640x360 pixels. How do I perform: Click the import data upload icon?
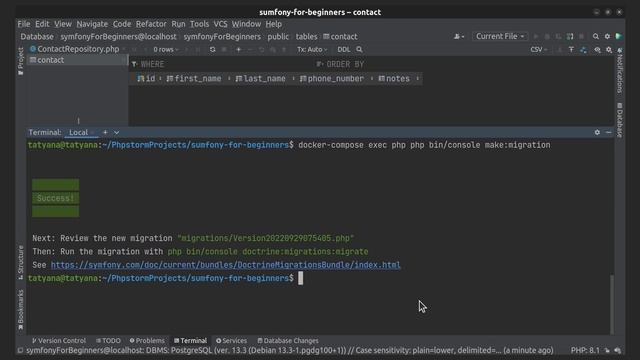click(571, 49)
